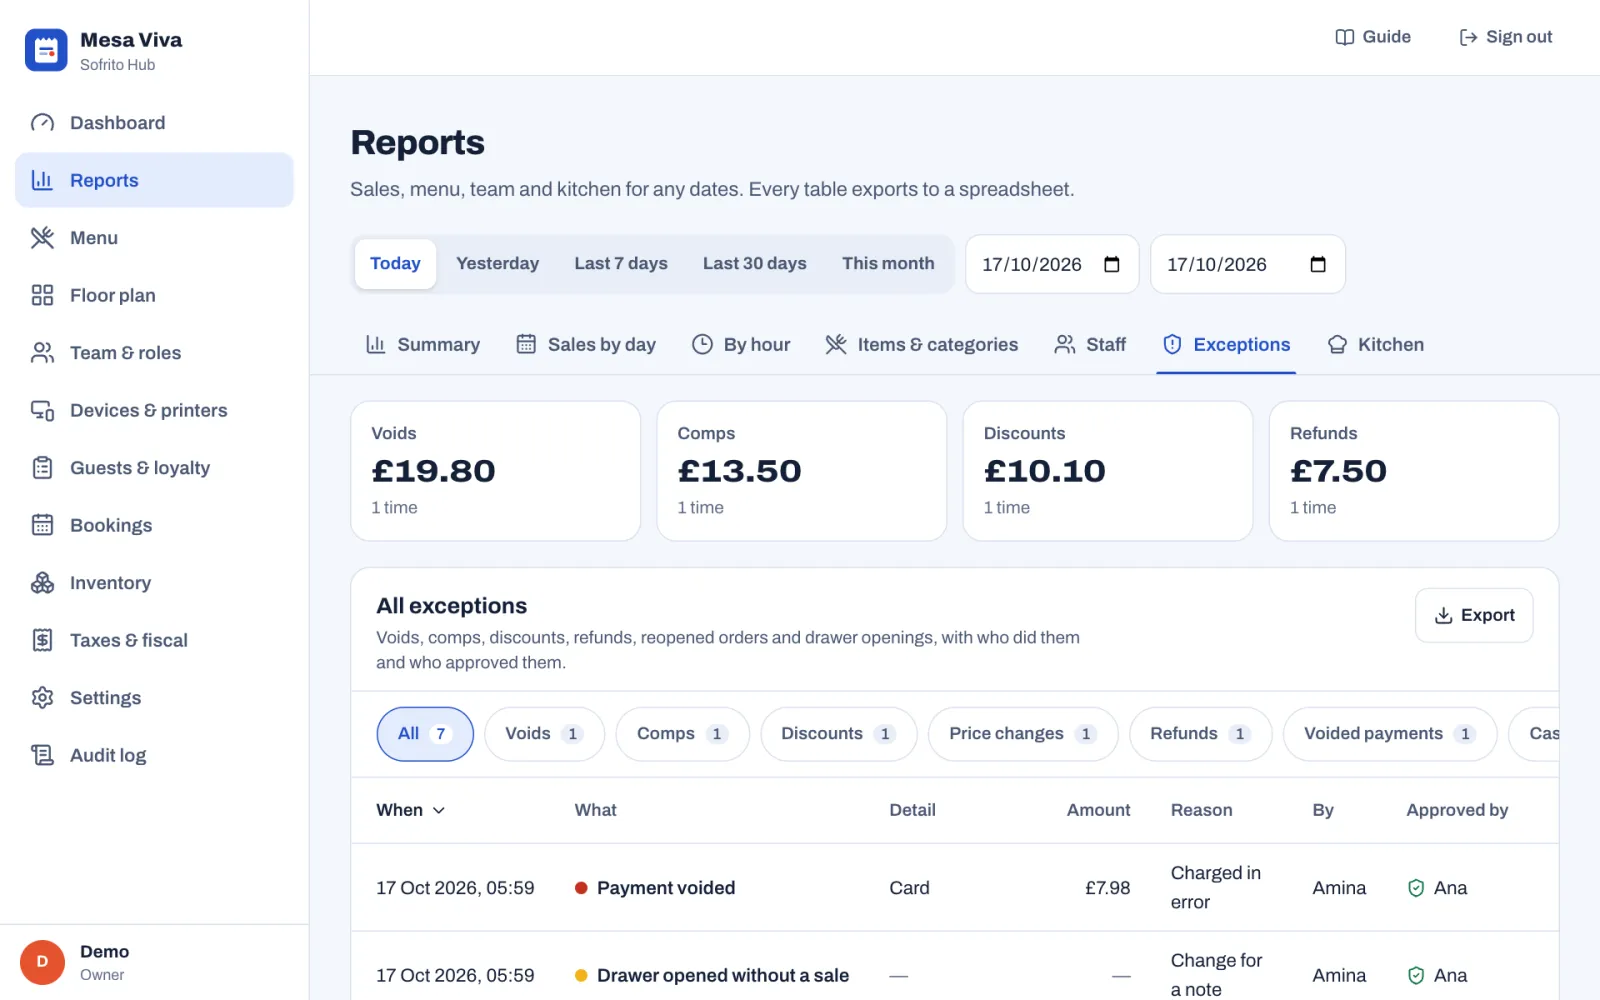Open Devices & printers
This screenshot has width=1600, height=1000.
click(154, 410)
